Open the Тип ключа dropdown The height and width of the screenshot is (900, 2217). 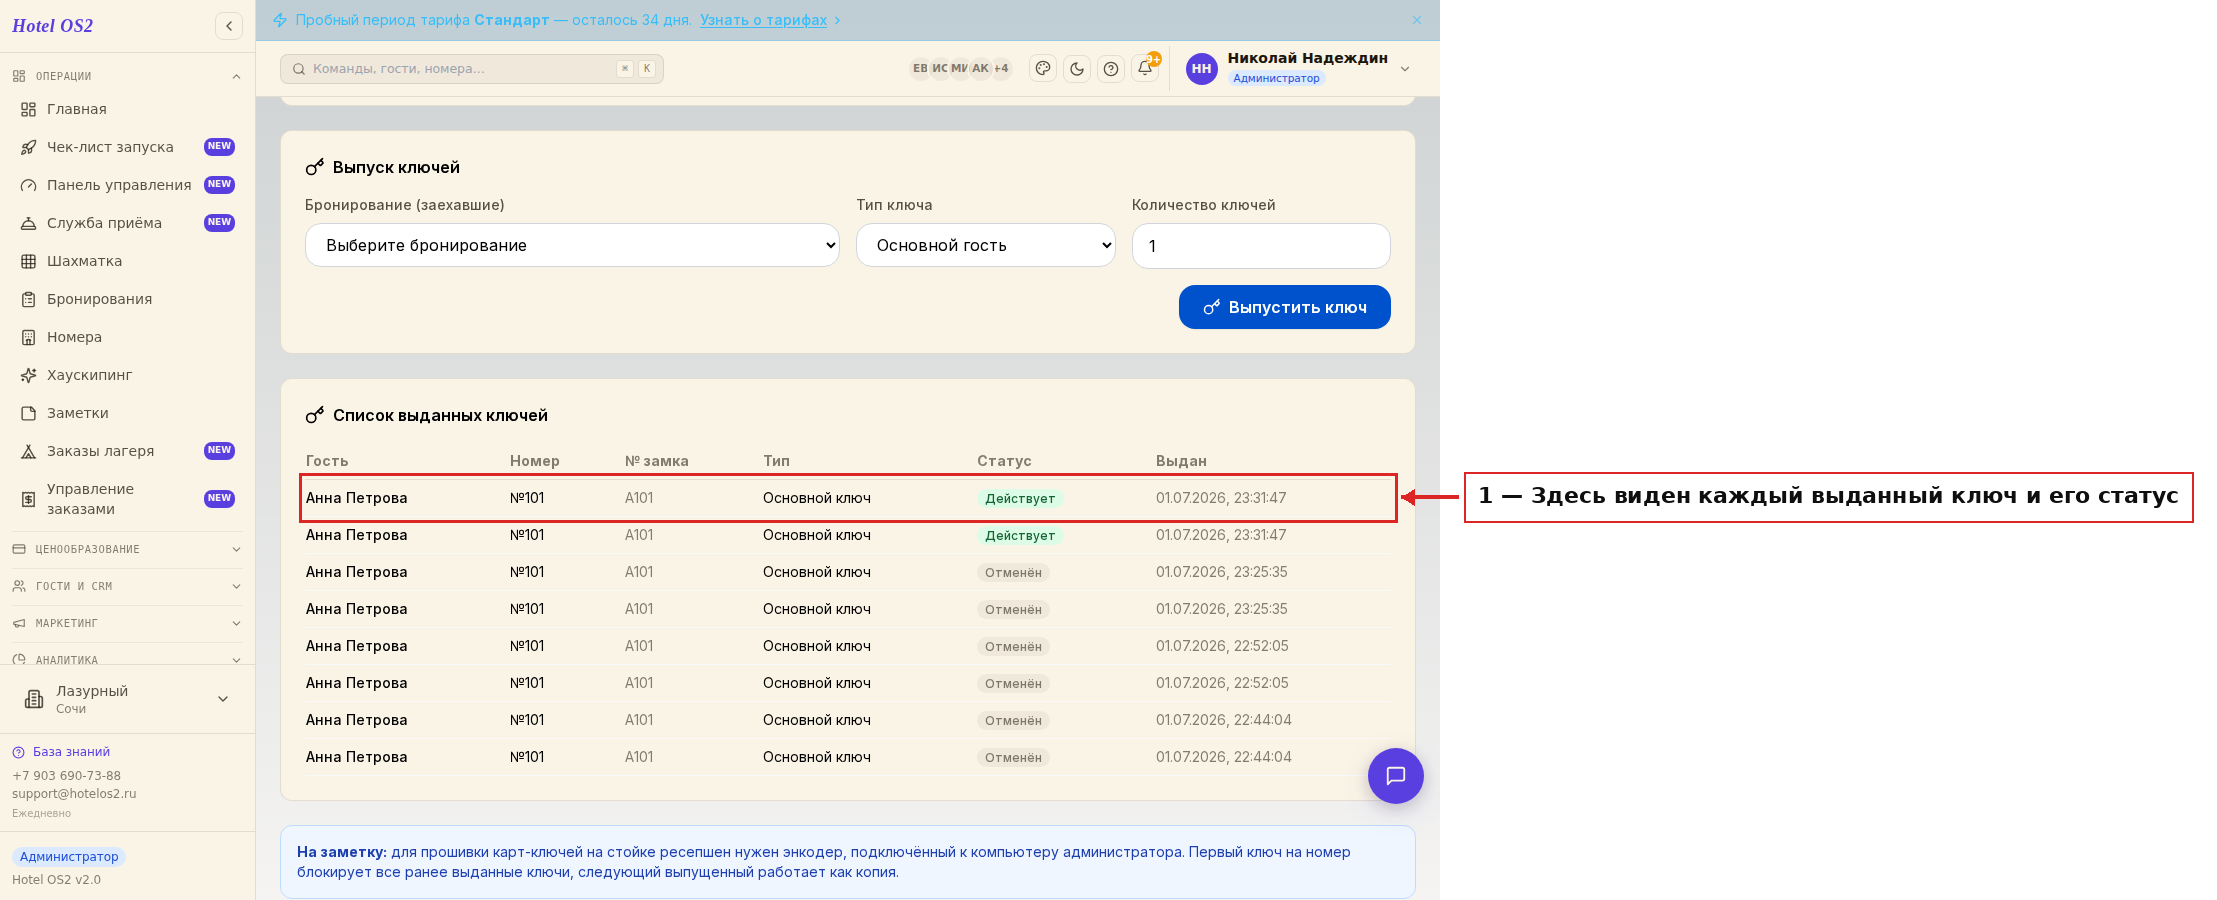pyautogui.click(x=985, y=245)
